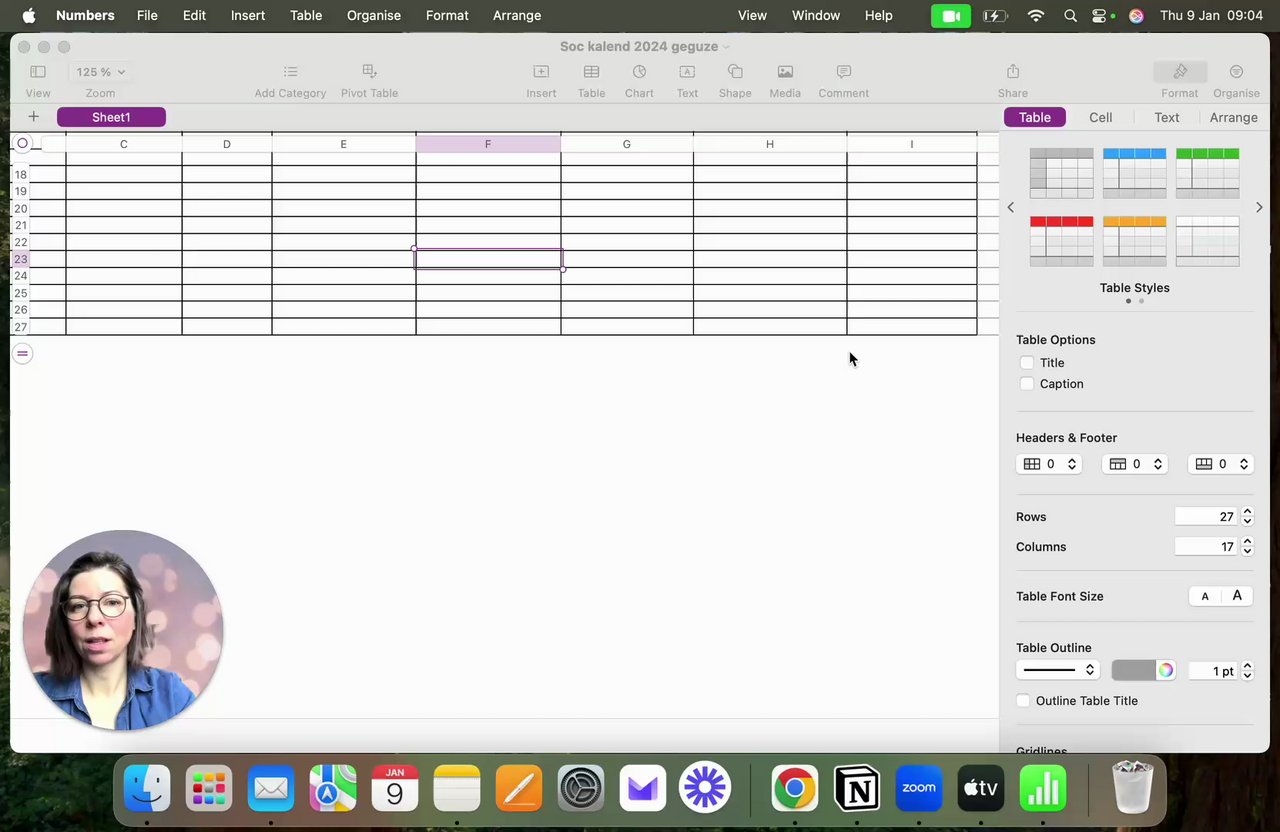Apply the green header table style
The image size is (1280, 832).
(x=1207, y=173)
